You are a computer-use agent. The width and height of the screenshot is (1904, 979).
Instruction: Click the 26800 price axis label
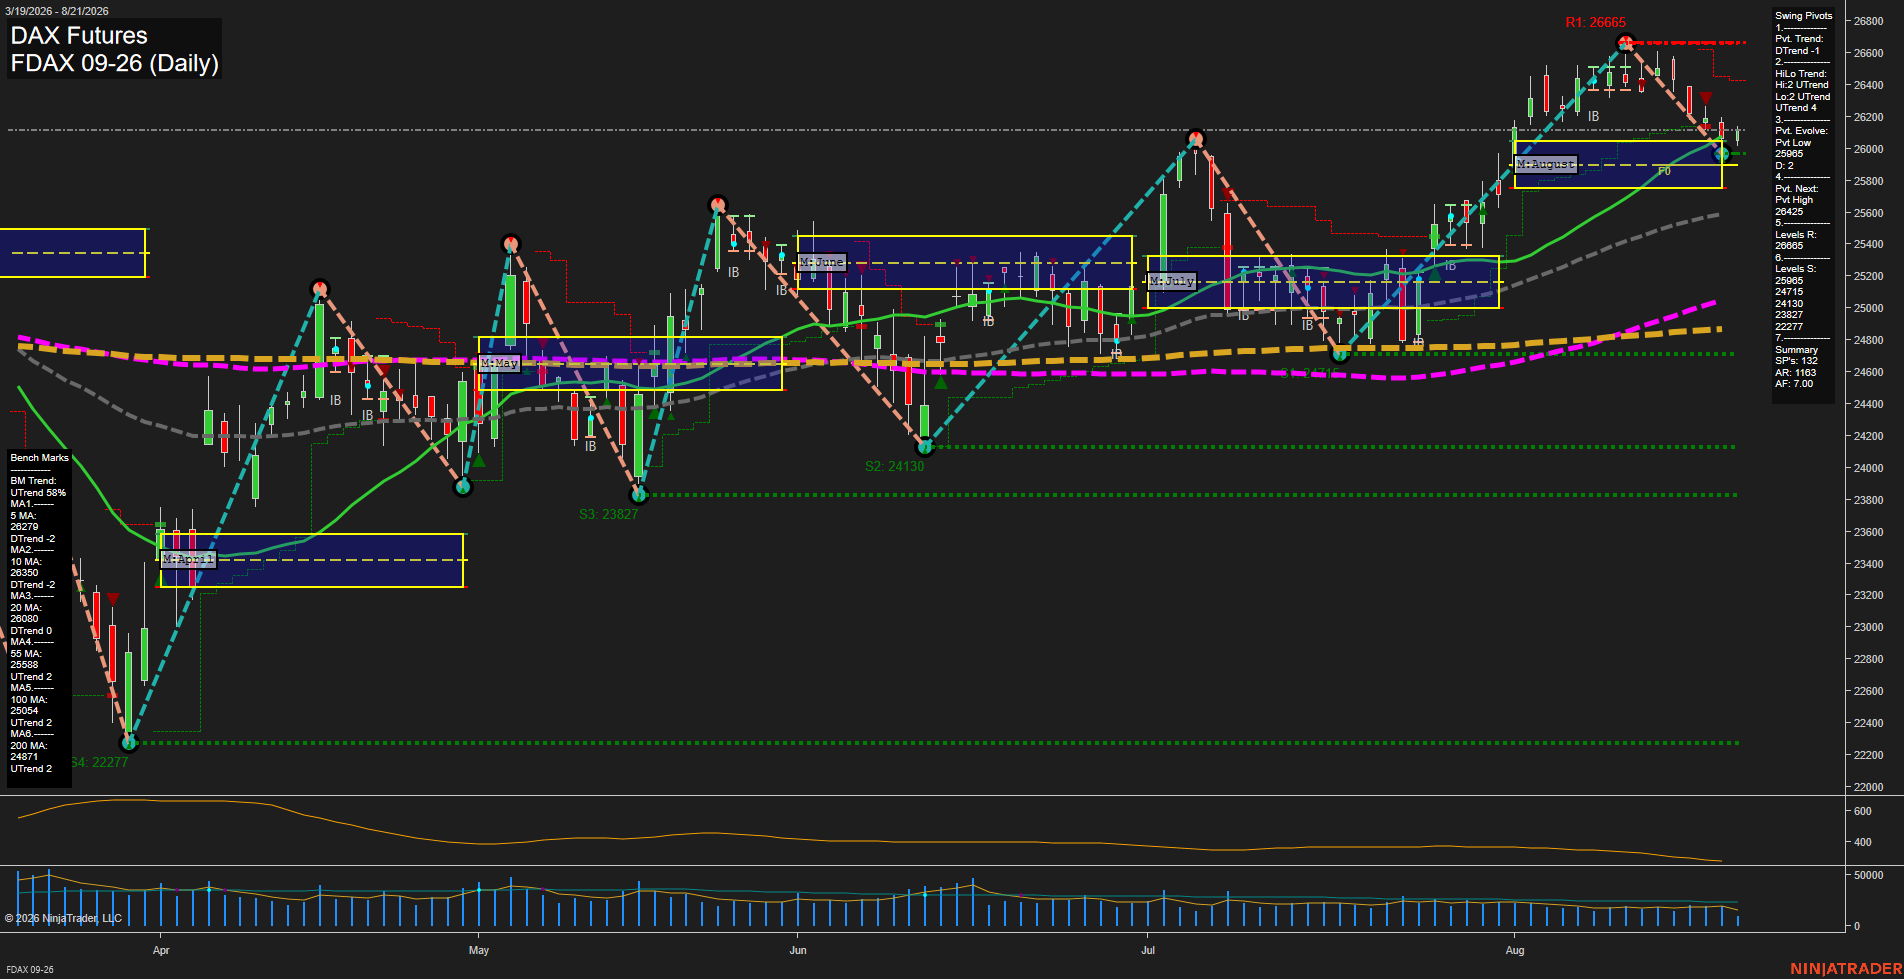click(1868, 21)
